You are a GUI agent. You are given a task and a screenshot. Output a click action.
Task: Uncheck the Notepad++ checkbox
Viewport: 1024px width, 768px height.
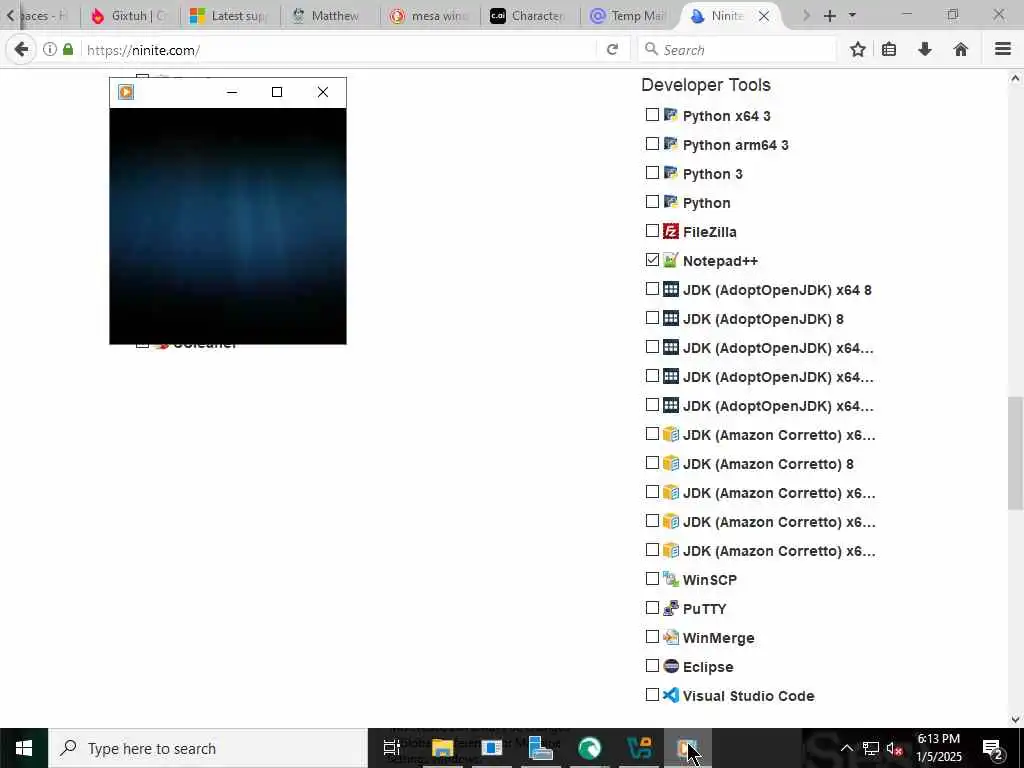point(652,260)
